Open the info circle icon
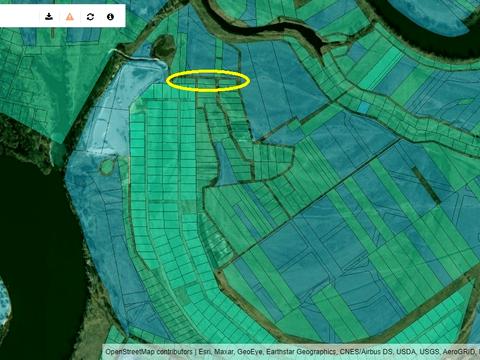480x360 pixels. [x=110, y=17]
